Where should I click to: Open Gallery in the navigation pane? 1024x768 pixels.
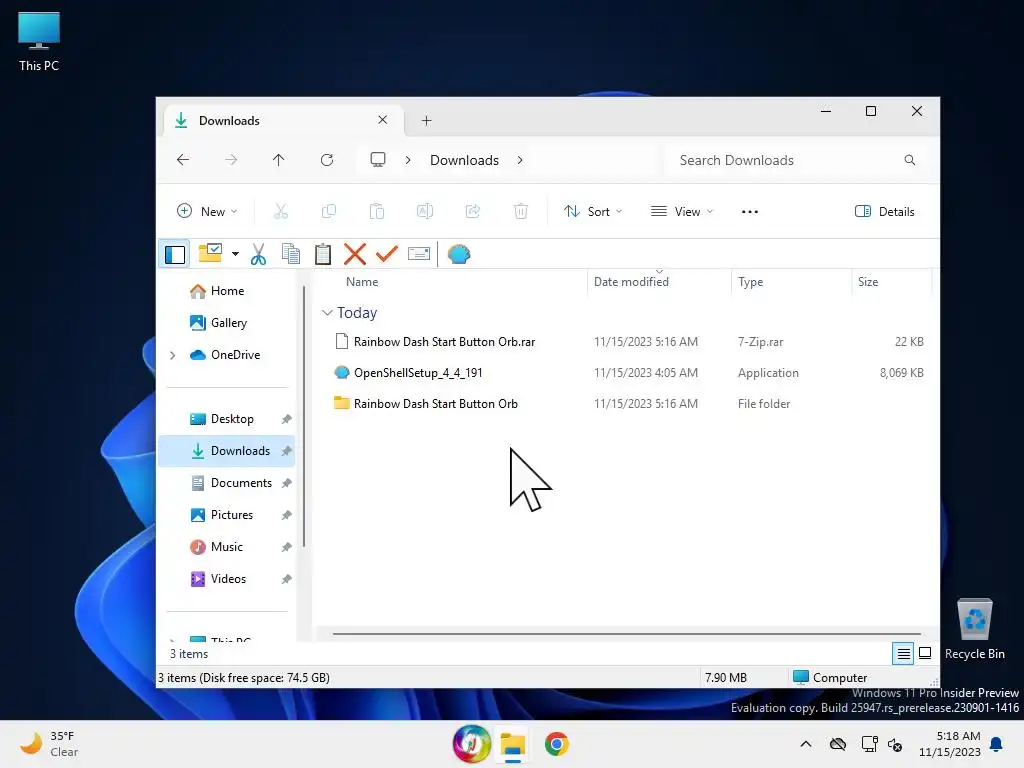click(x=229, y=323)
